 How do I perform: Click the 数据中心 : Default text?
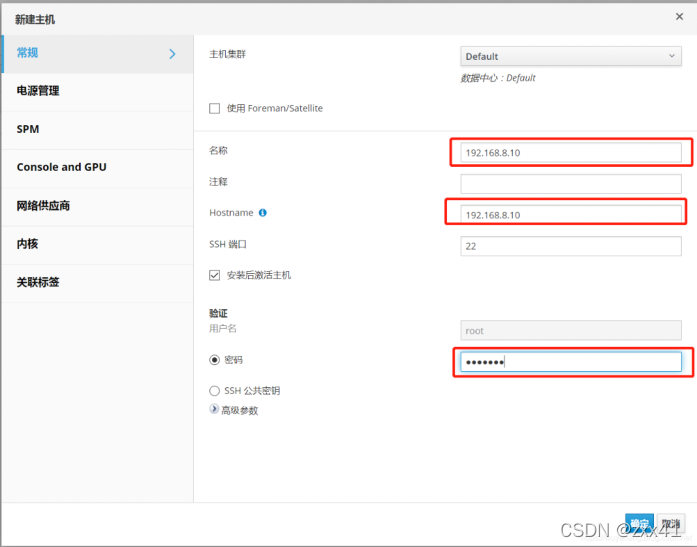pyautogui.click(x=498, y=78)
